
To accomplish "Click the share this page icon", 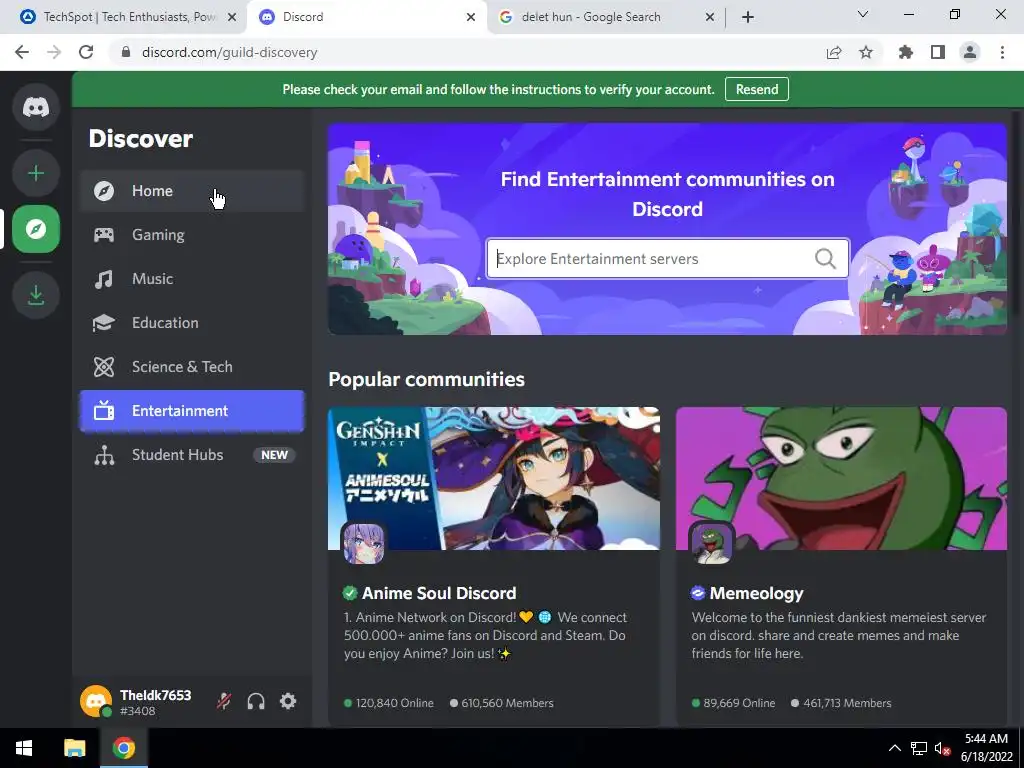I will tap(834, 52).
